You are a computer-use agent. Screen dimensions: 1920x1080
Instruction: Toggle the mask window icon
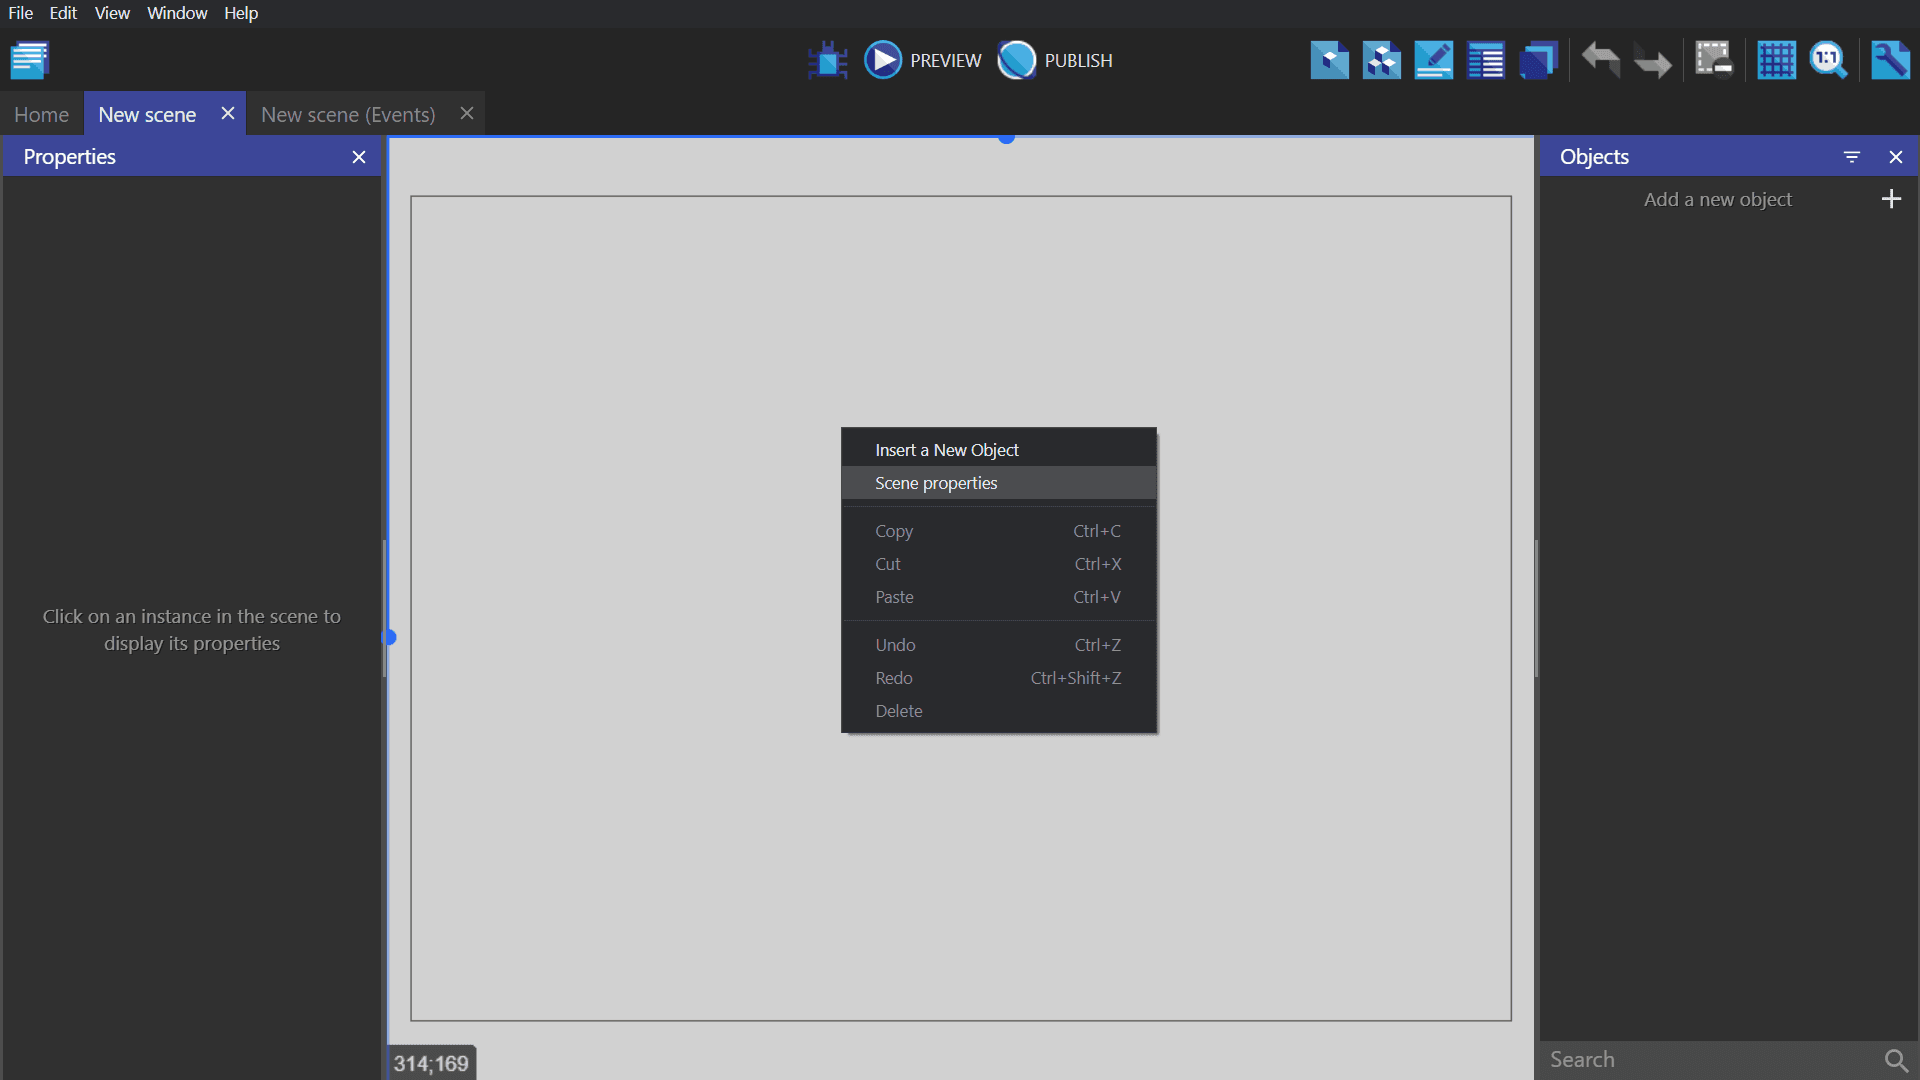click(1713, 60)
